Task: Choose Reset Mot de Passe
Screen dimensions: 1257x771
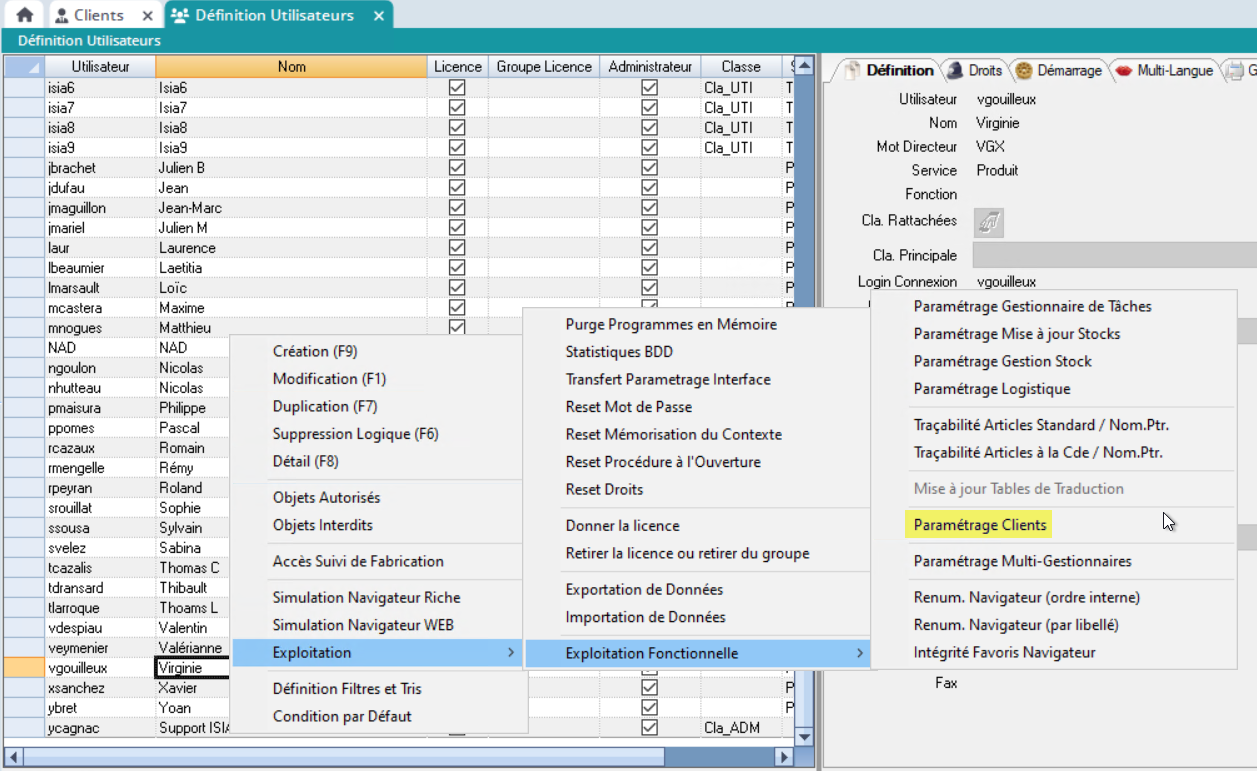Action: tap(628, 407)
